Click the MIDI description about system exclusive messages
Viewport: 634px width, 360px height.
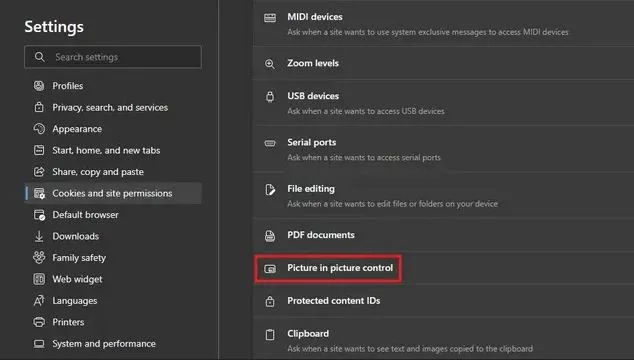coord(428,32)
